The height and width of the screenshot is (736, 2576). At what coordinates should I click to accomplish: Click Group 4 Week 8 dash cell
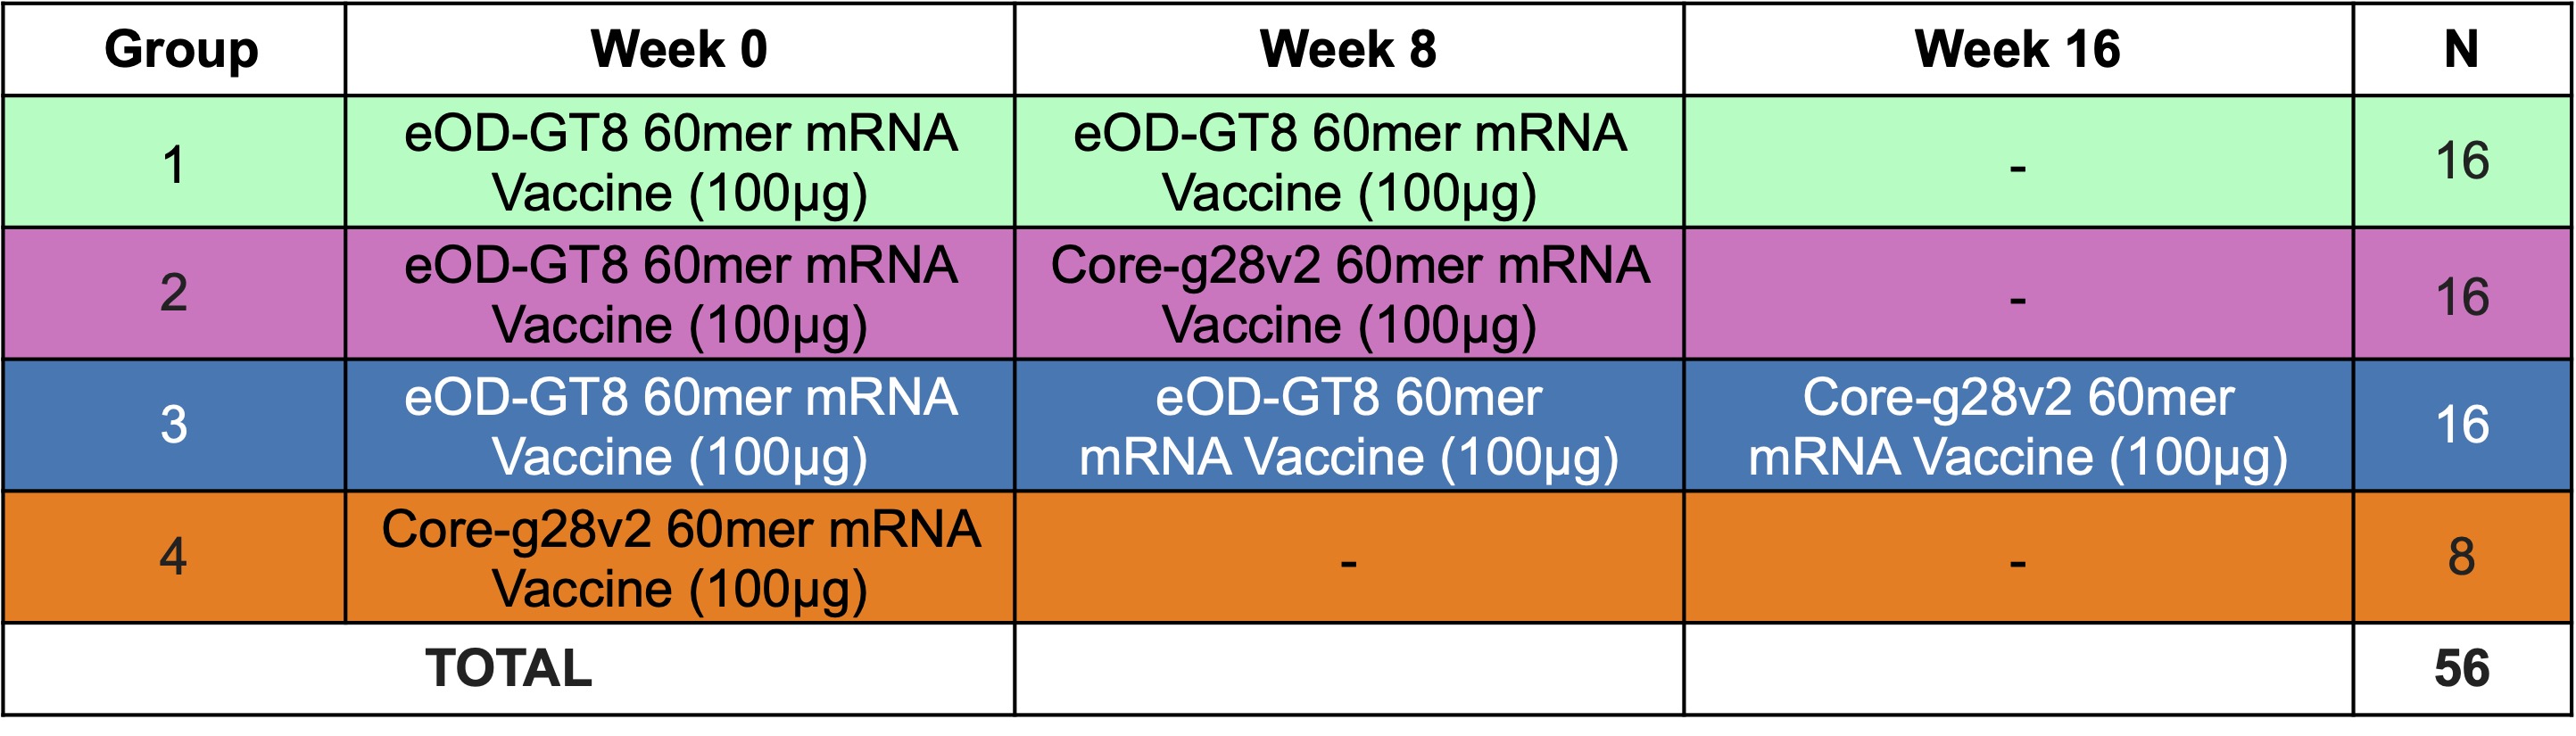click(1349, 558)
